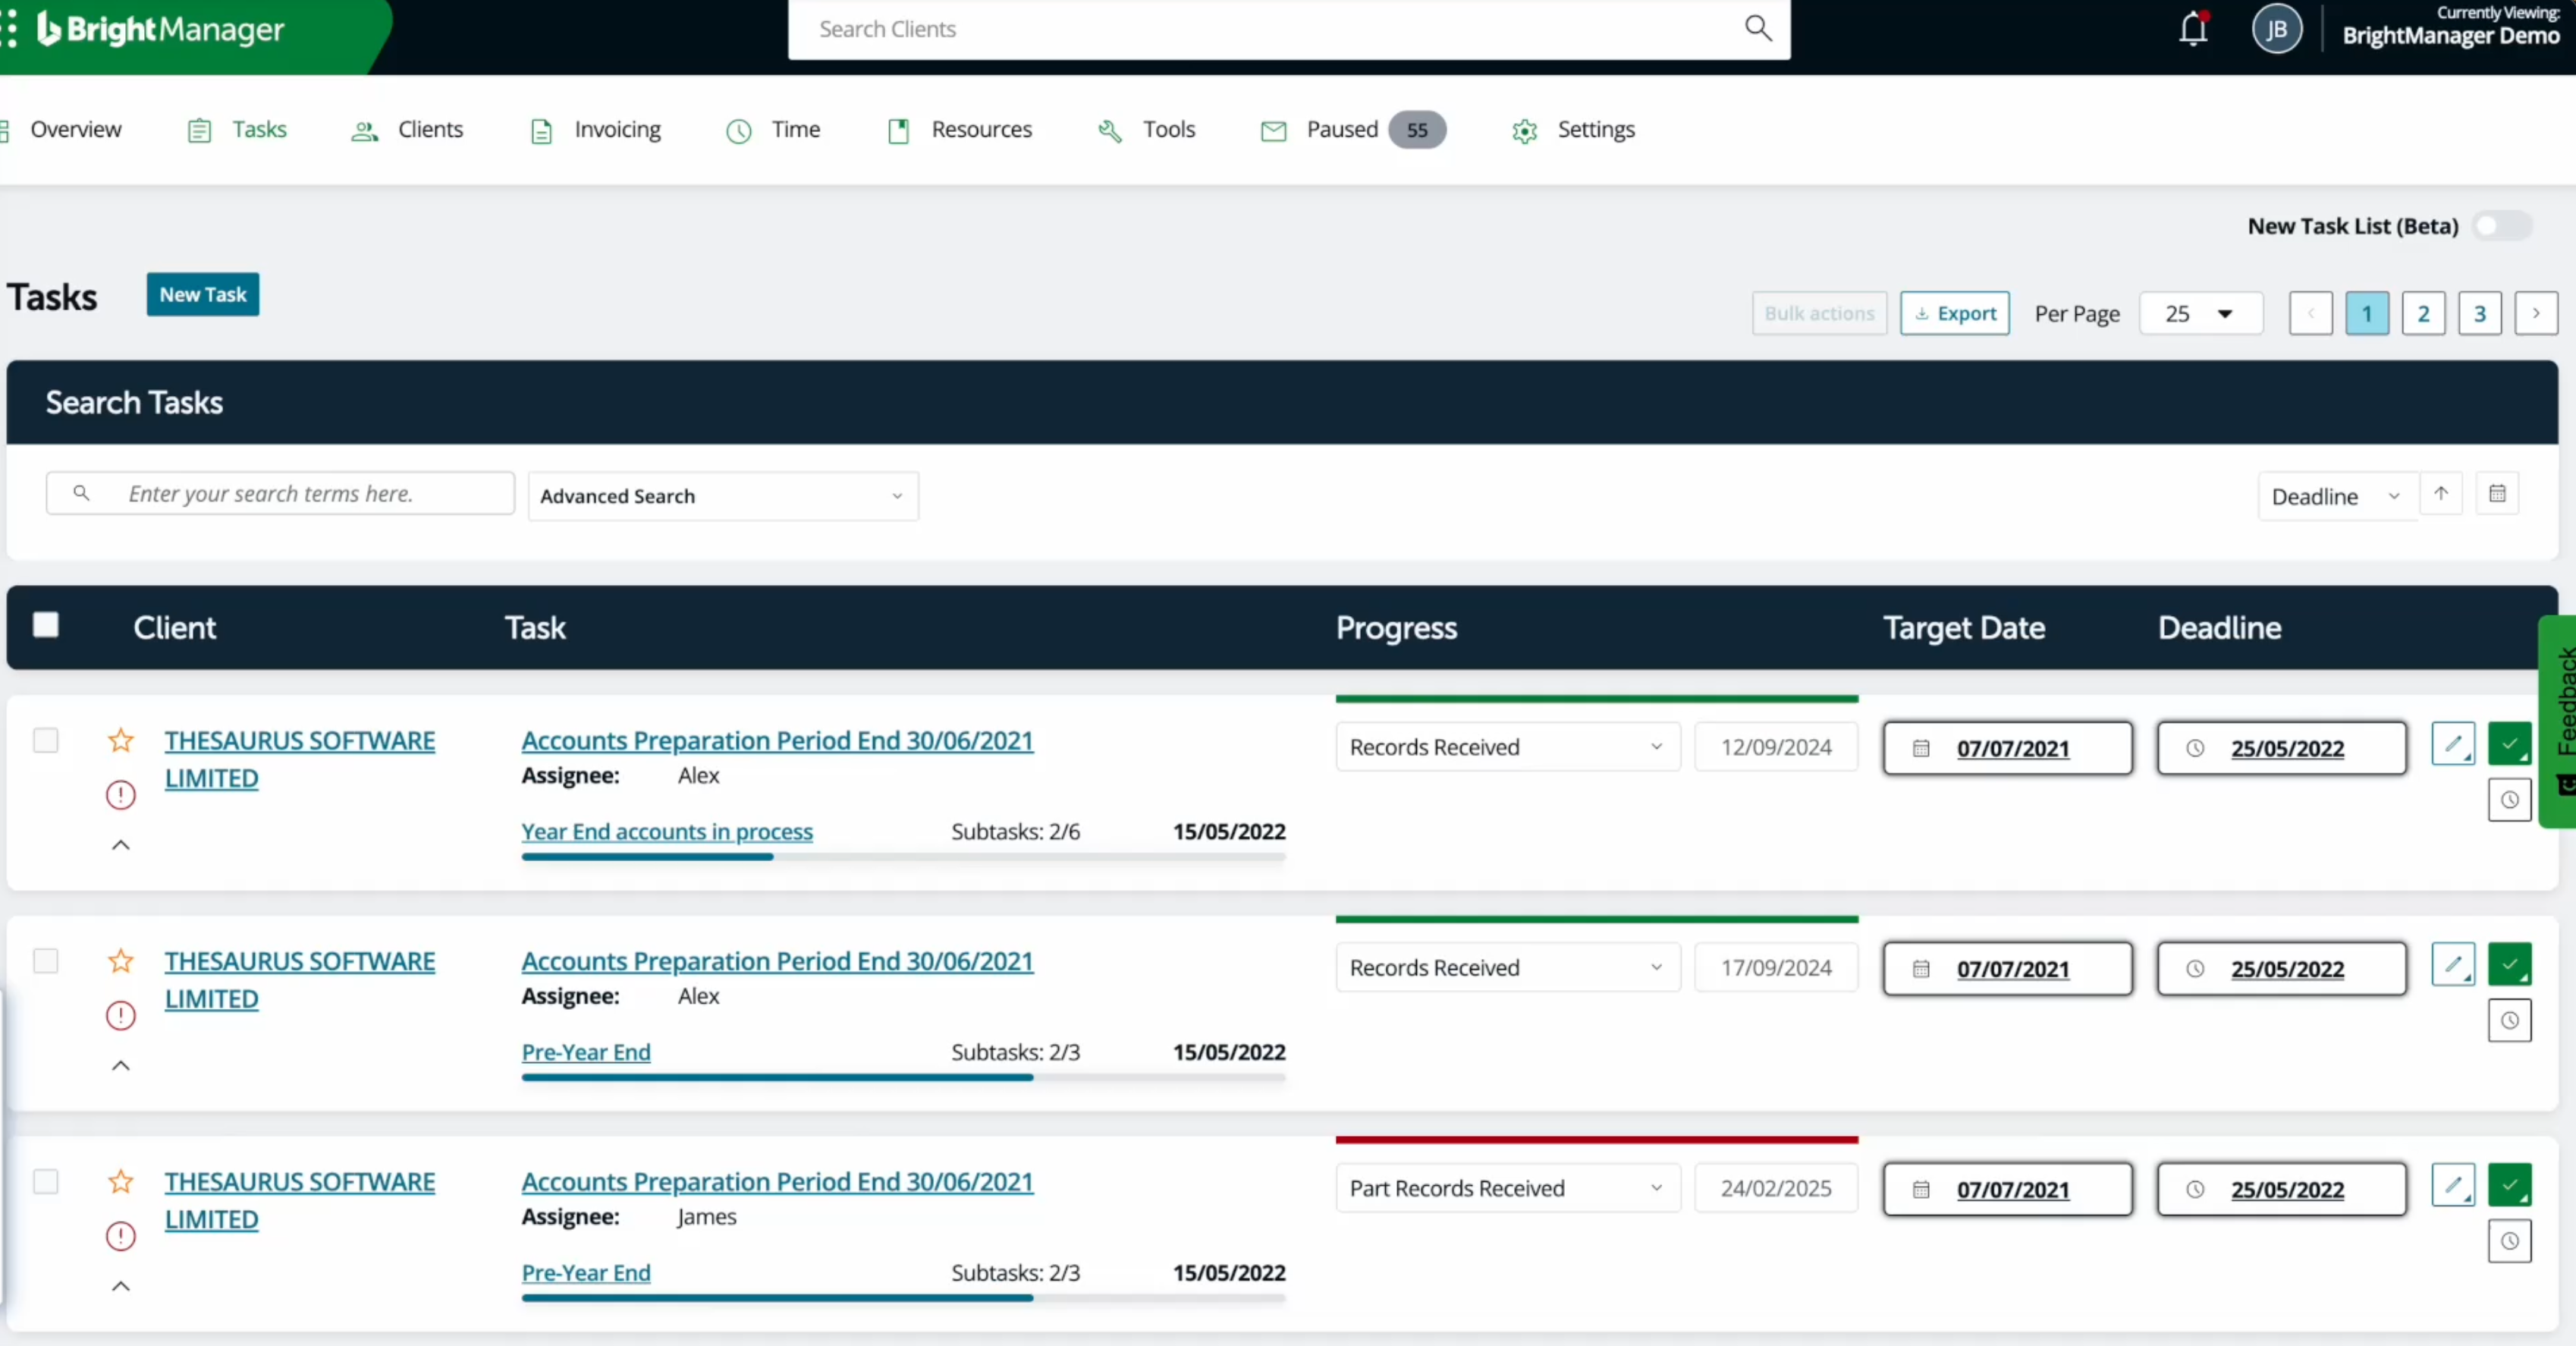
Task: Open the Advanced Search dropdown
Action: [x=723, y=495]
